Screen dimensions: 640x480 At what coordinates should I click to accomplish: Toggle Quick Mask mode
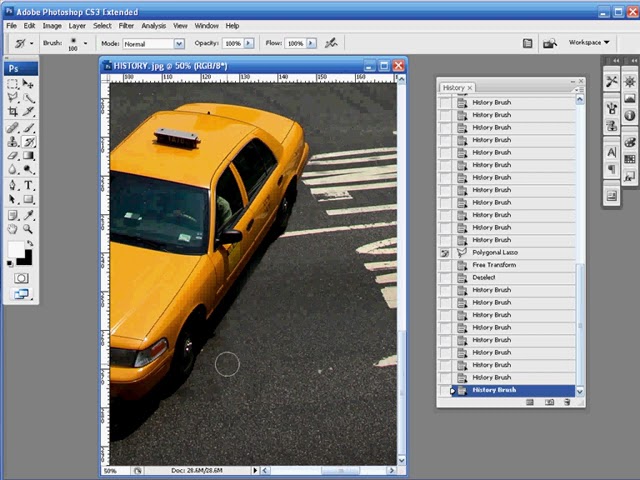click(21, 278)
